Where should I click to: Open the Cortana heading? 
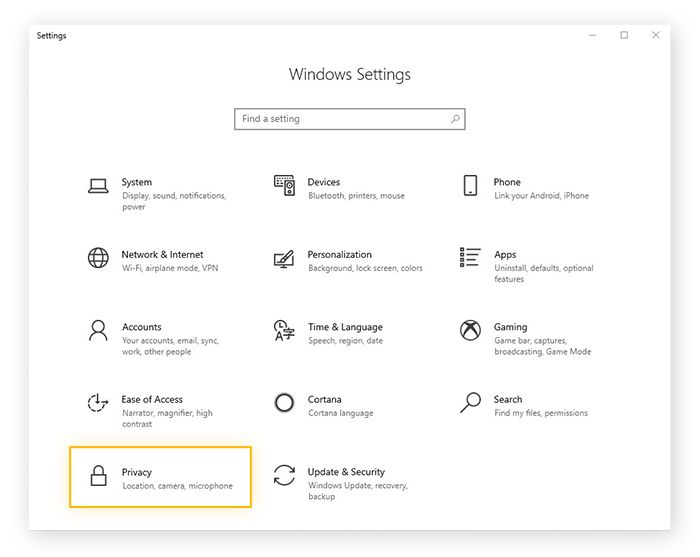coord(325,399)
